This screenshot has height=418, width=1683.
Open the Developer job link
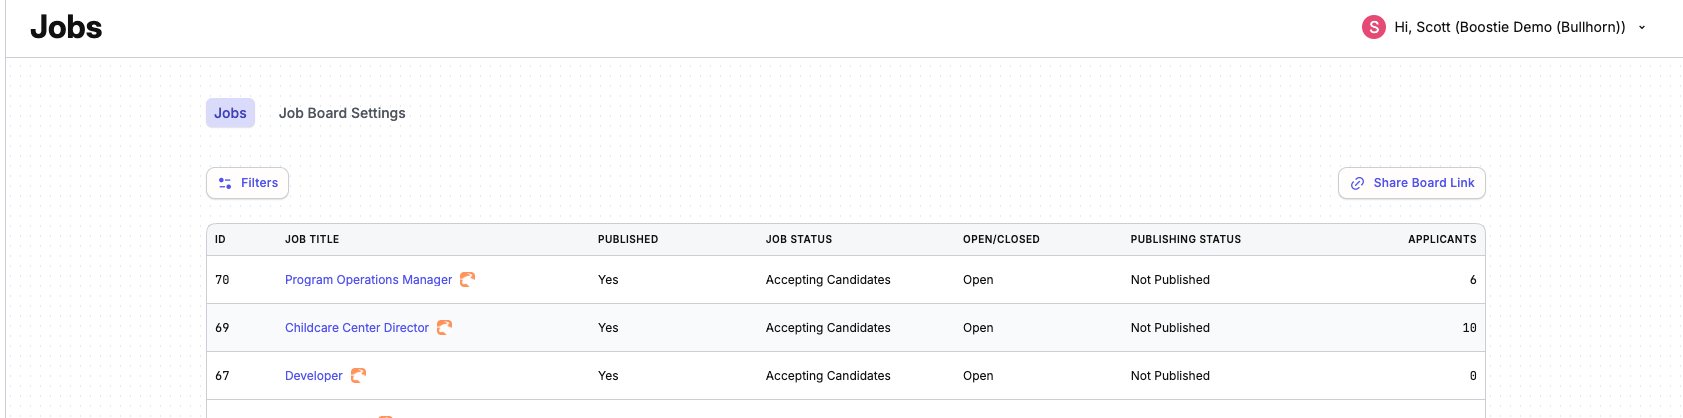[314, 376]
